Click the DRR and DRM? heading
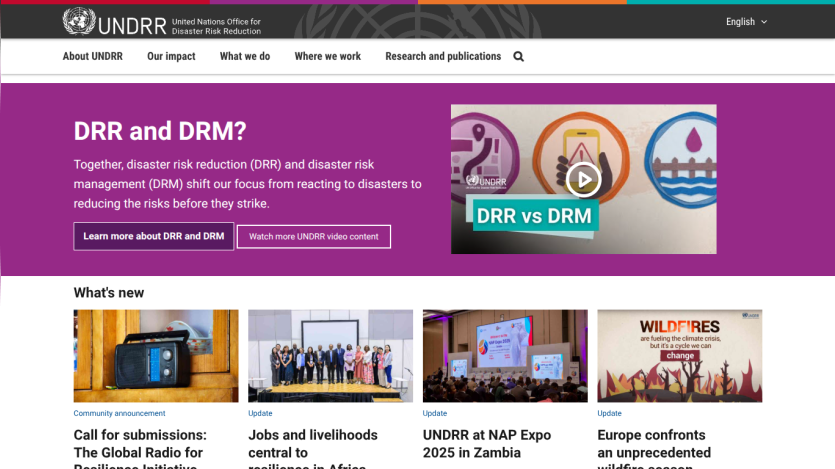835x469 pixels. [160, 131]
